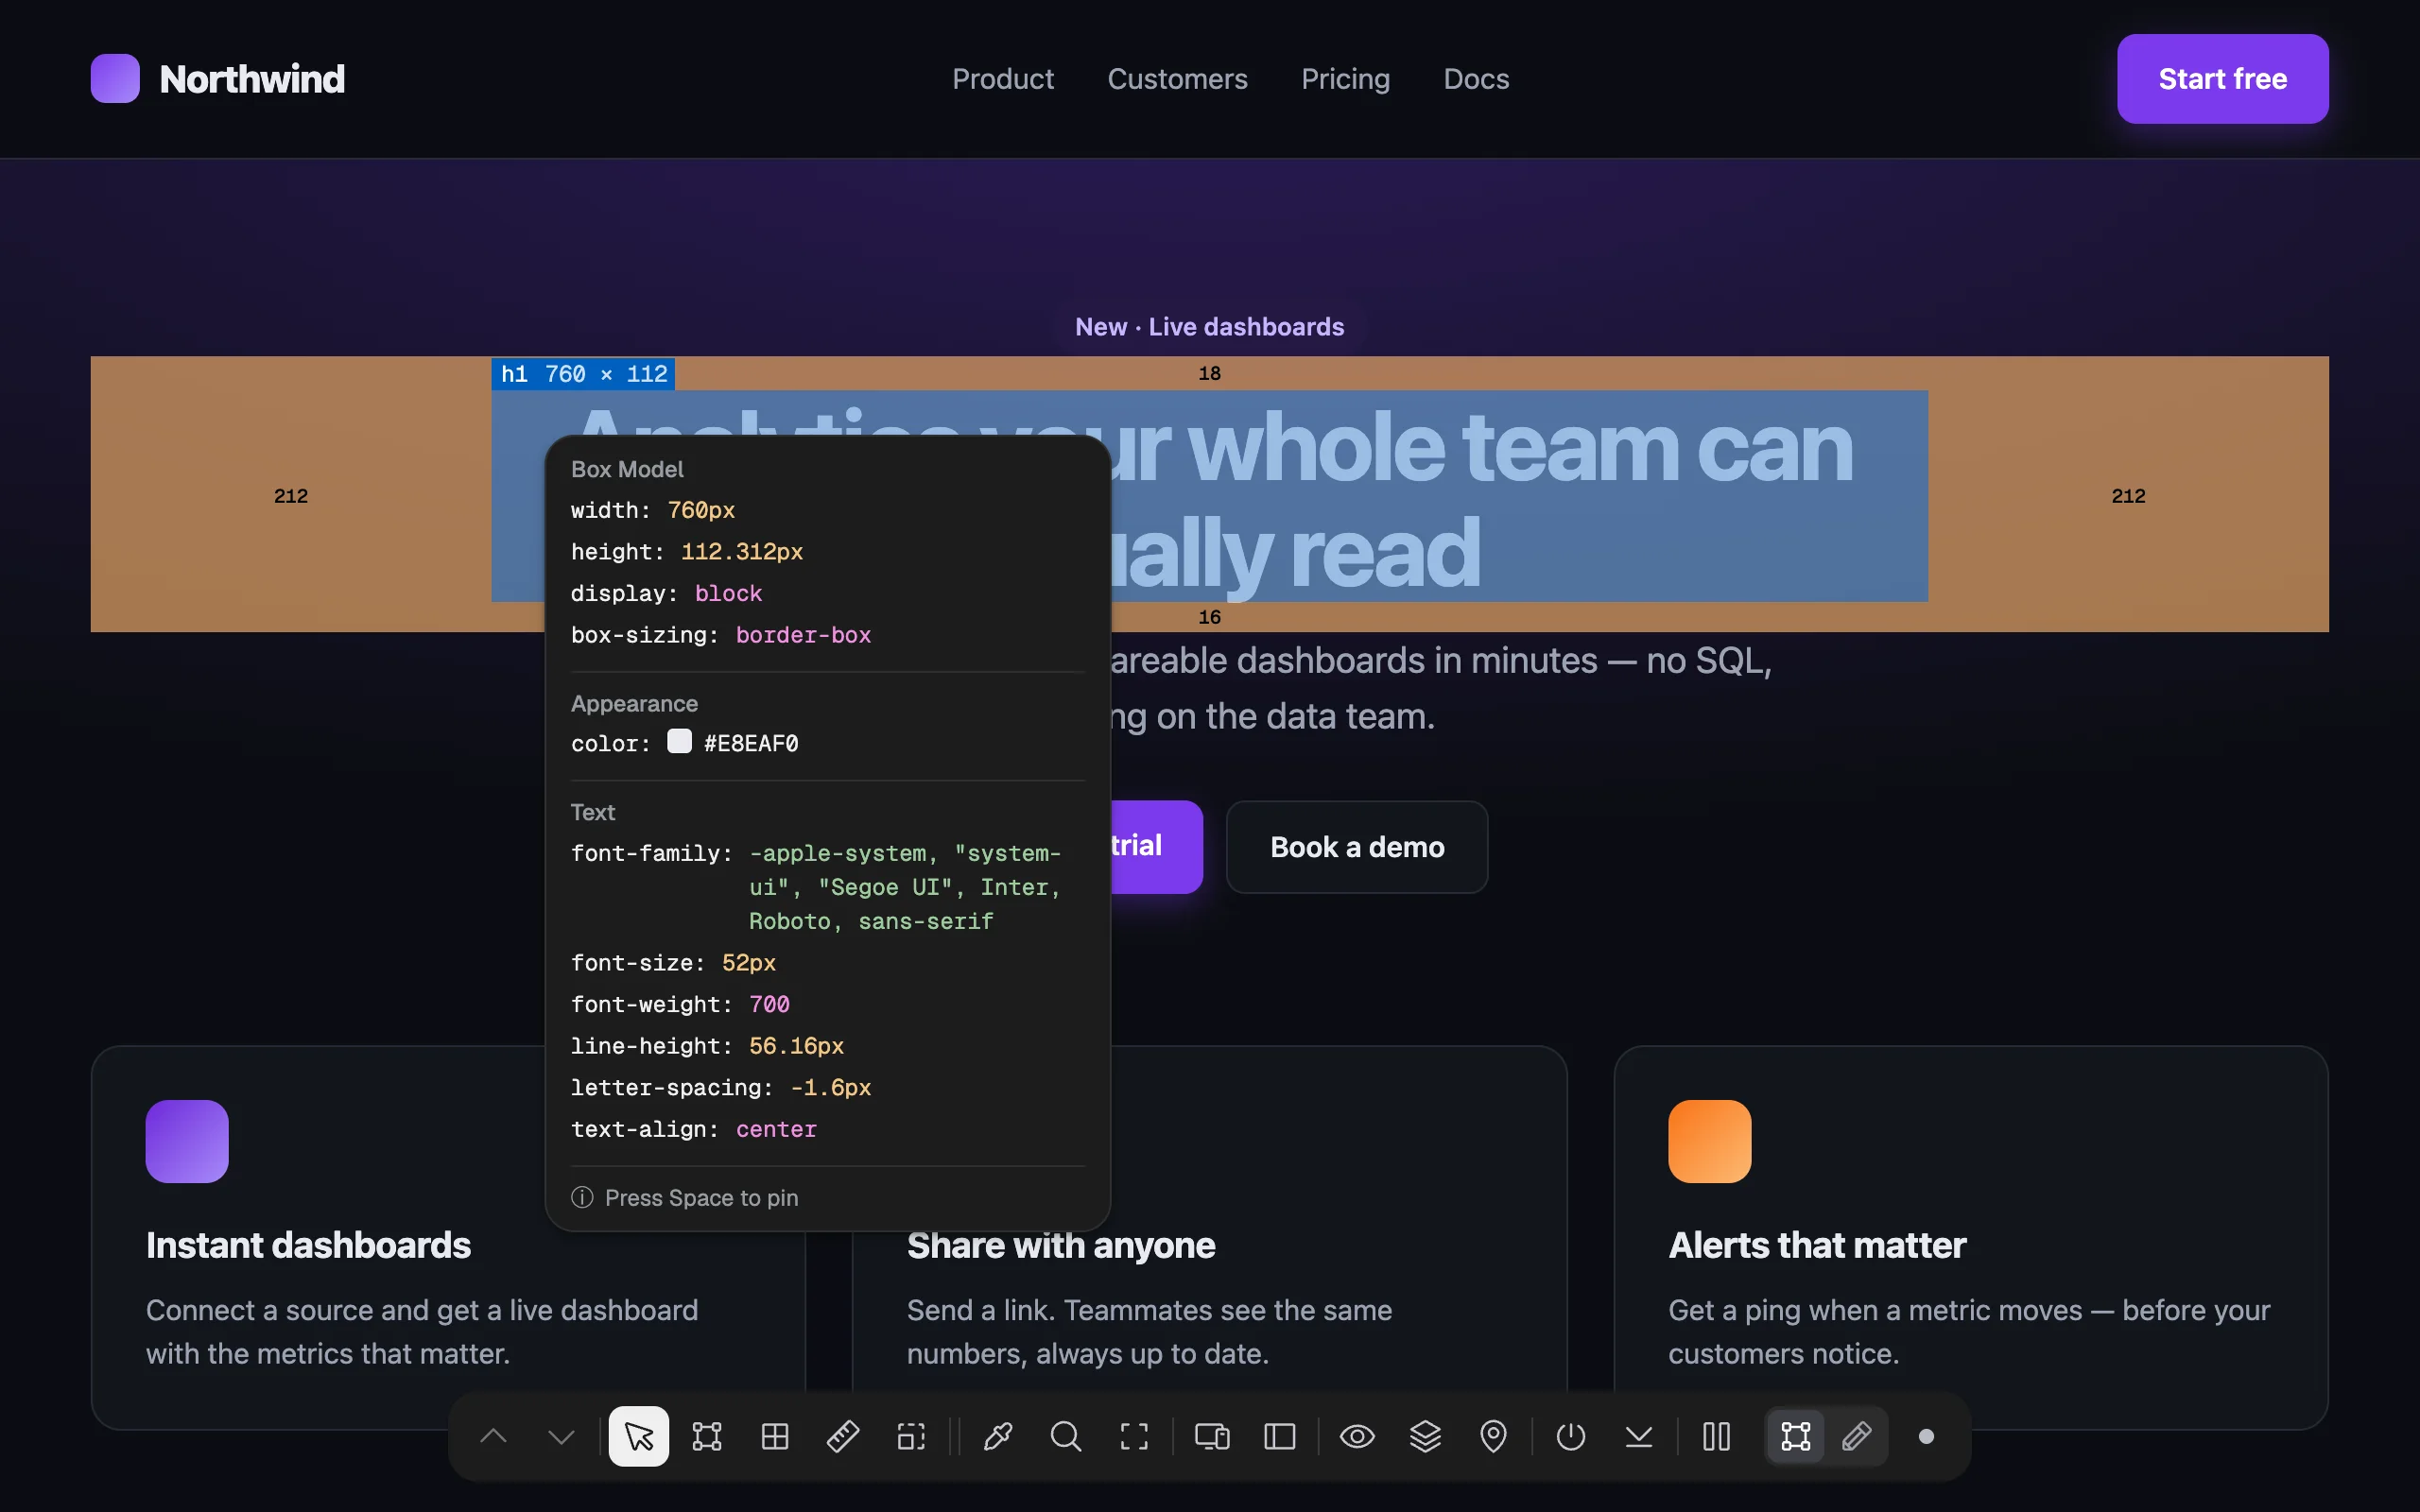Click the download-to-bottom arrow icon
This screenshot has height=1512, width=2420.
click(x=1639, y=1436)
